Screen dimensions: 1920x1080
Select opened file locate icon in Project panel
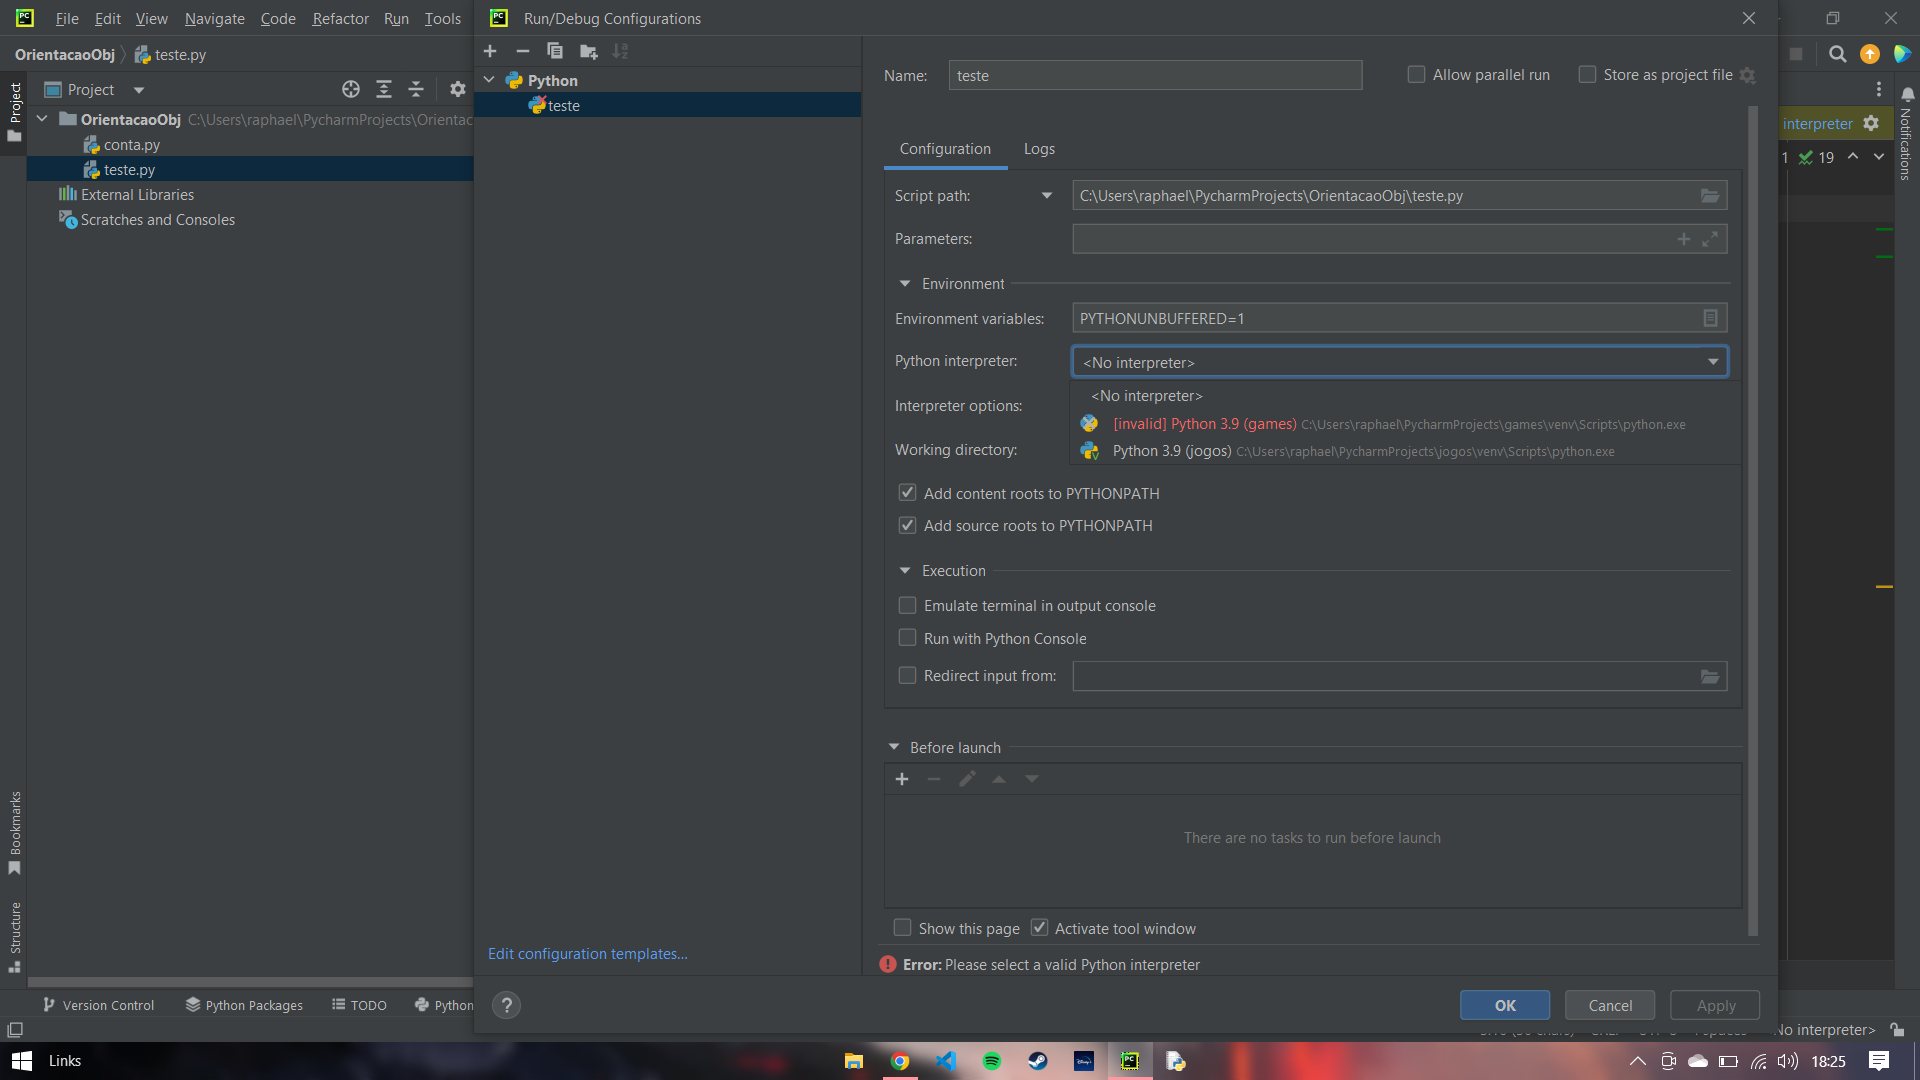351,90
